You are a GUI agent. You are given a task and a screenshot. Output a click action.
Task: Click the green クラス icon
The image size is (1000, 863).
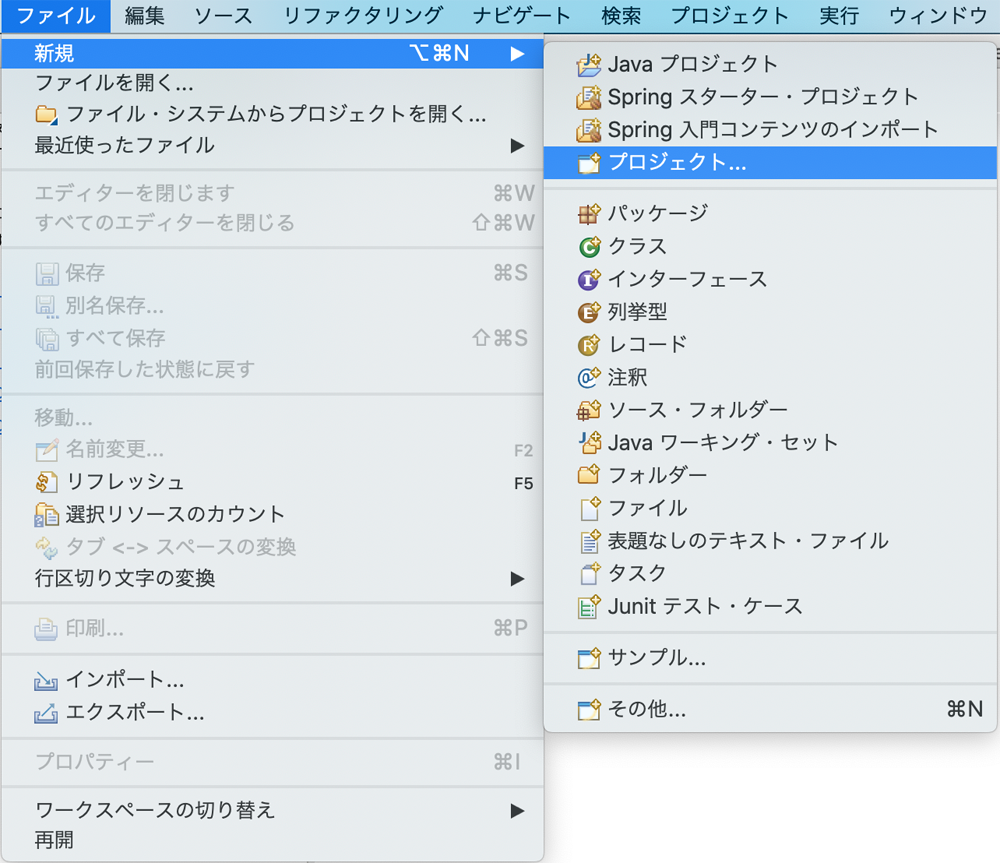click(x=589, y=246)
